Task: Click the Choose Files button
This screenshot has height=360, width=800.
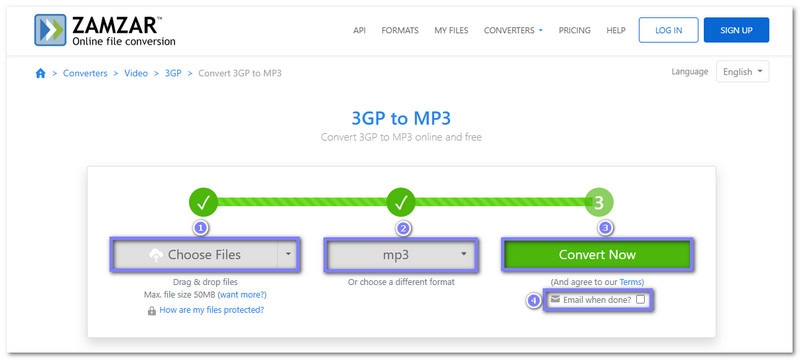Action: tap(195, 254)
